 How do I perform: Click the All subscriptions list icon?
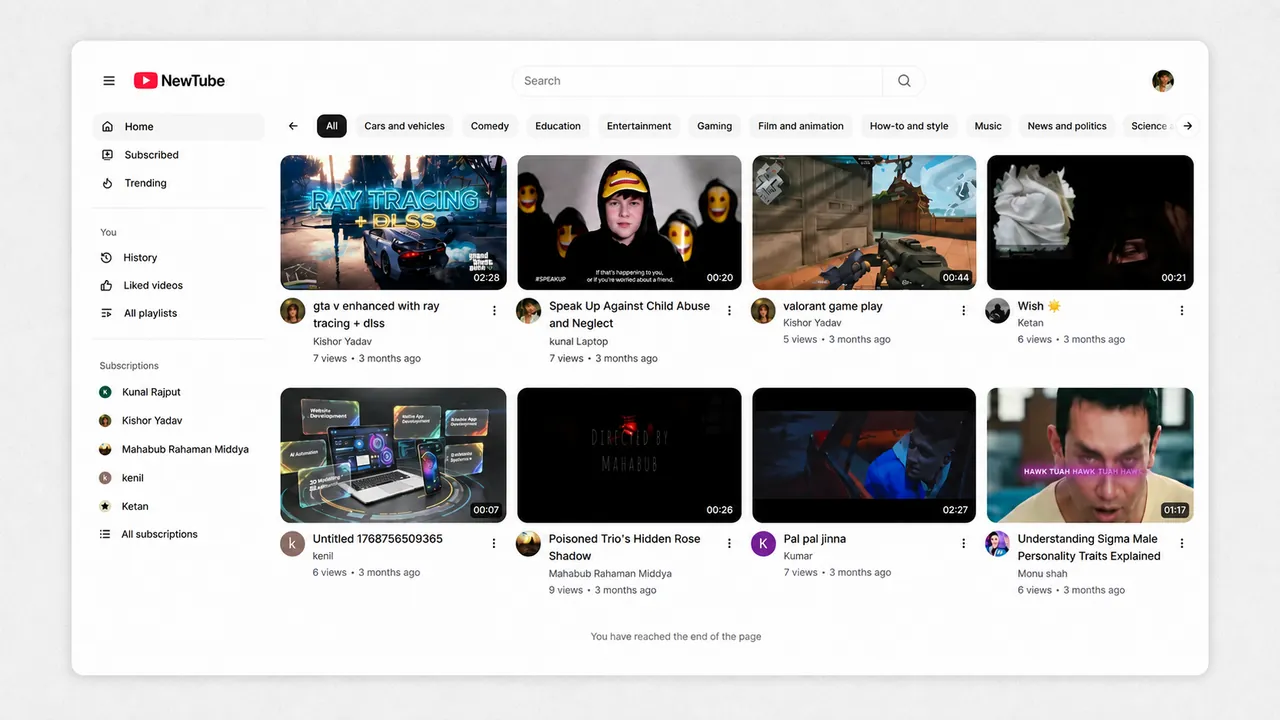pyautogui.click(x=105, y=534)
